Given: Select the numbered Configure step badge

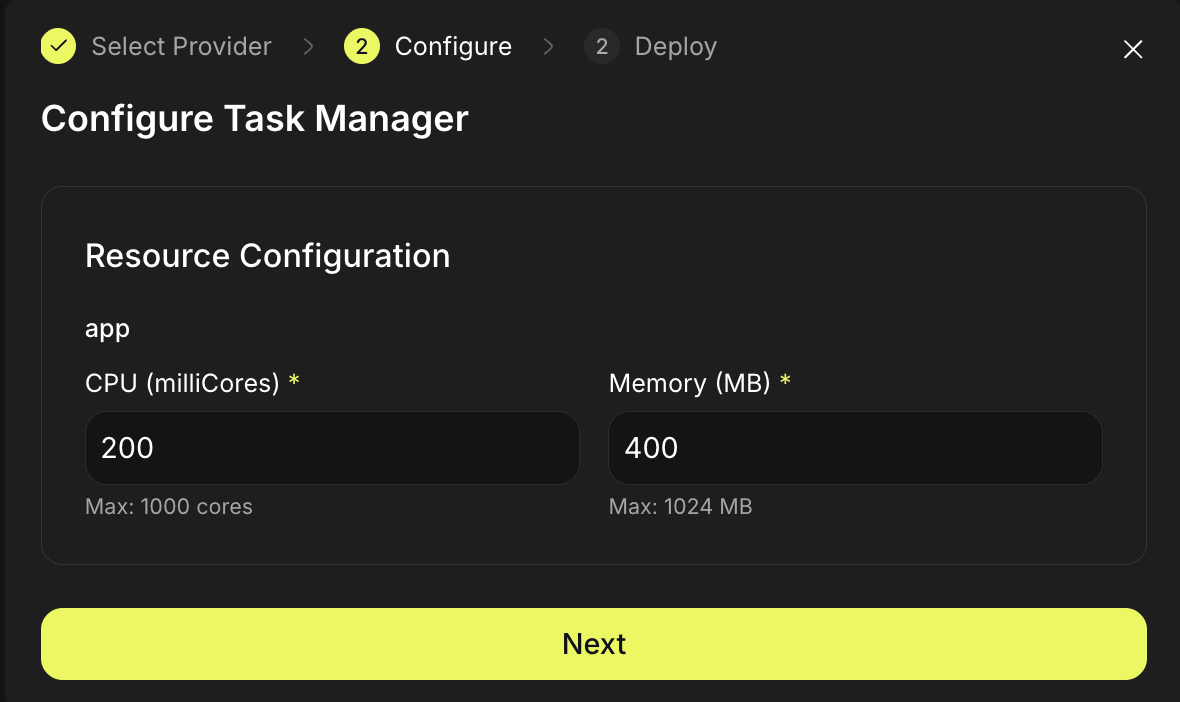Looking at the screenshot, I should pos(361,46).
